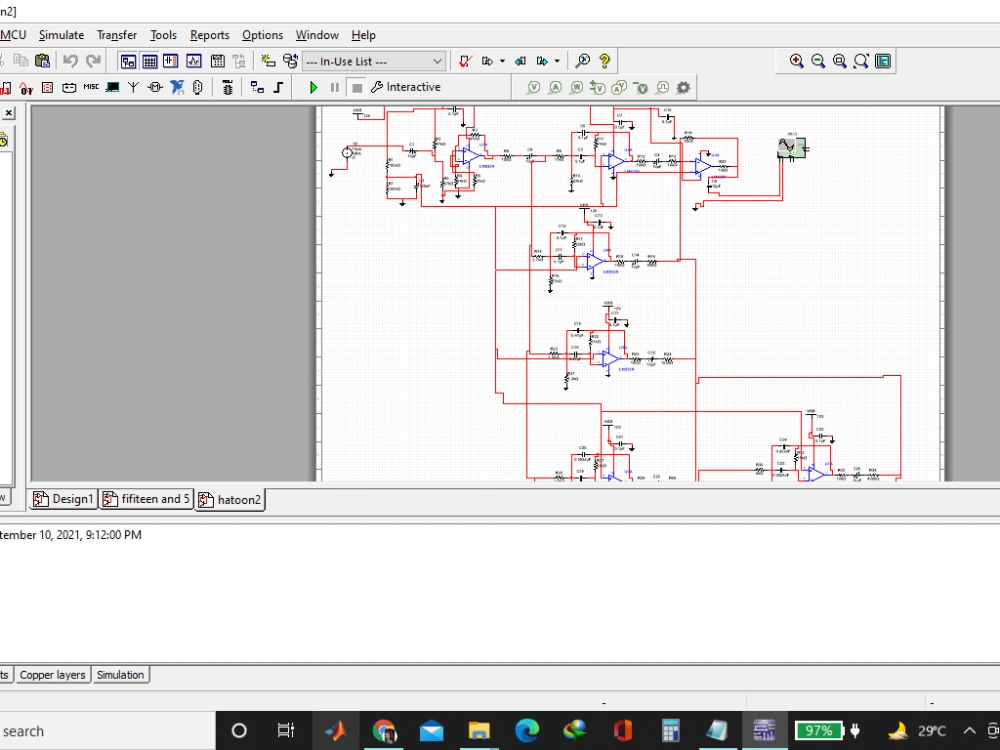1000x750 pixels.
Task: Run the simulation with the green play button
Action: (x=313, y=87)
